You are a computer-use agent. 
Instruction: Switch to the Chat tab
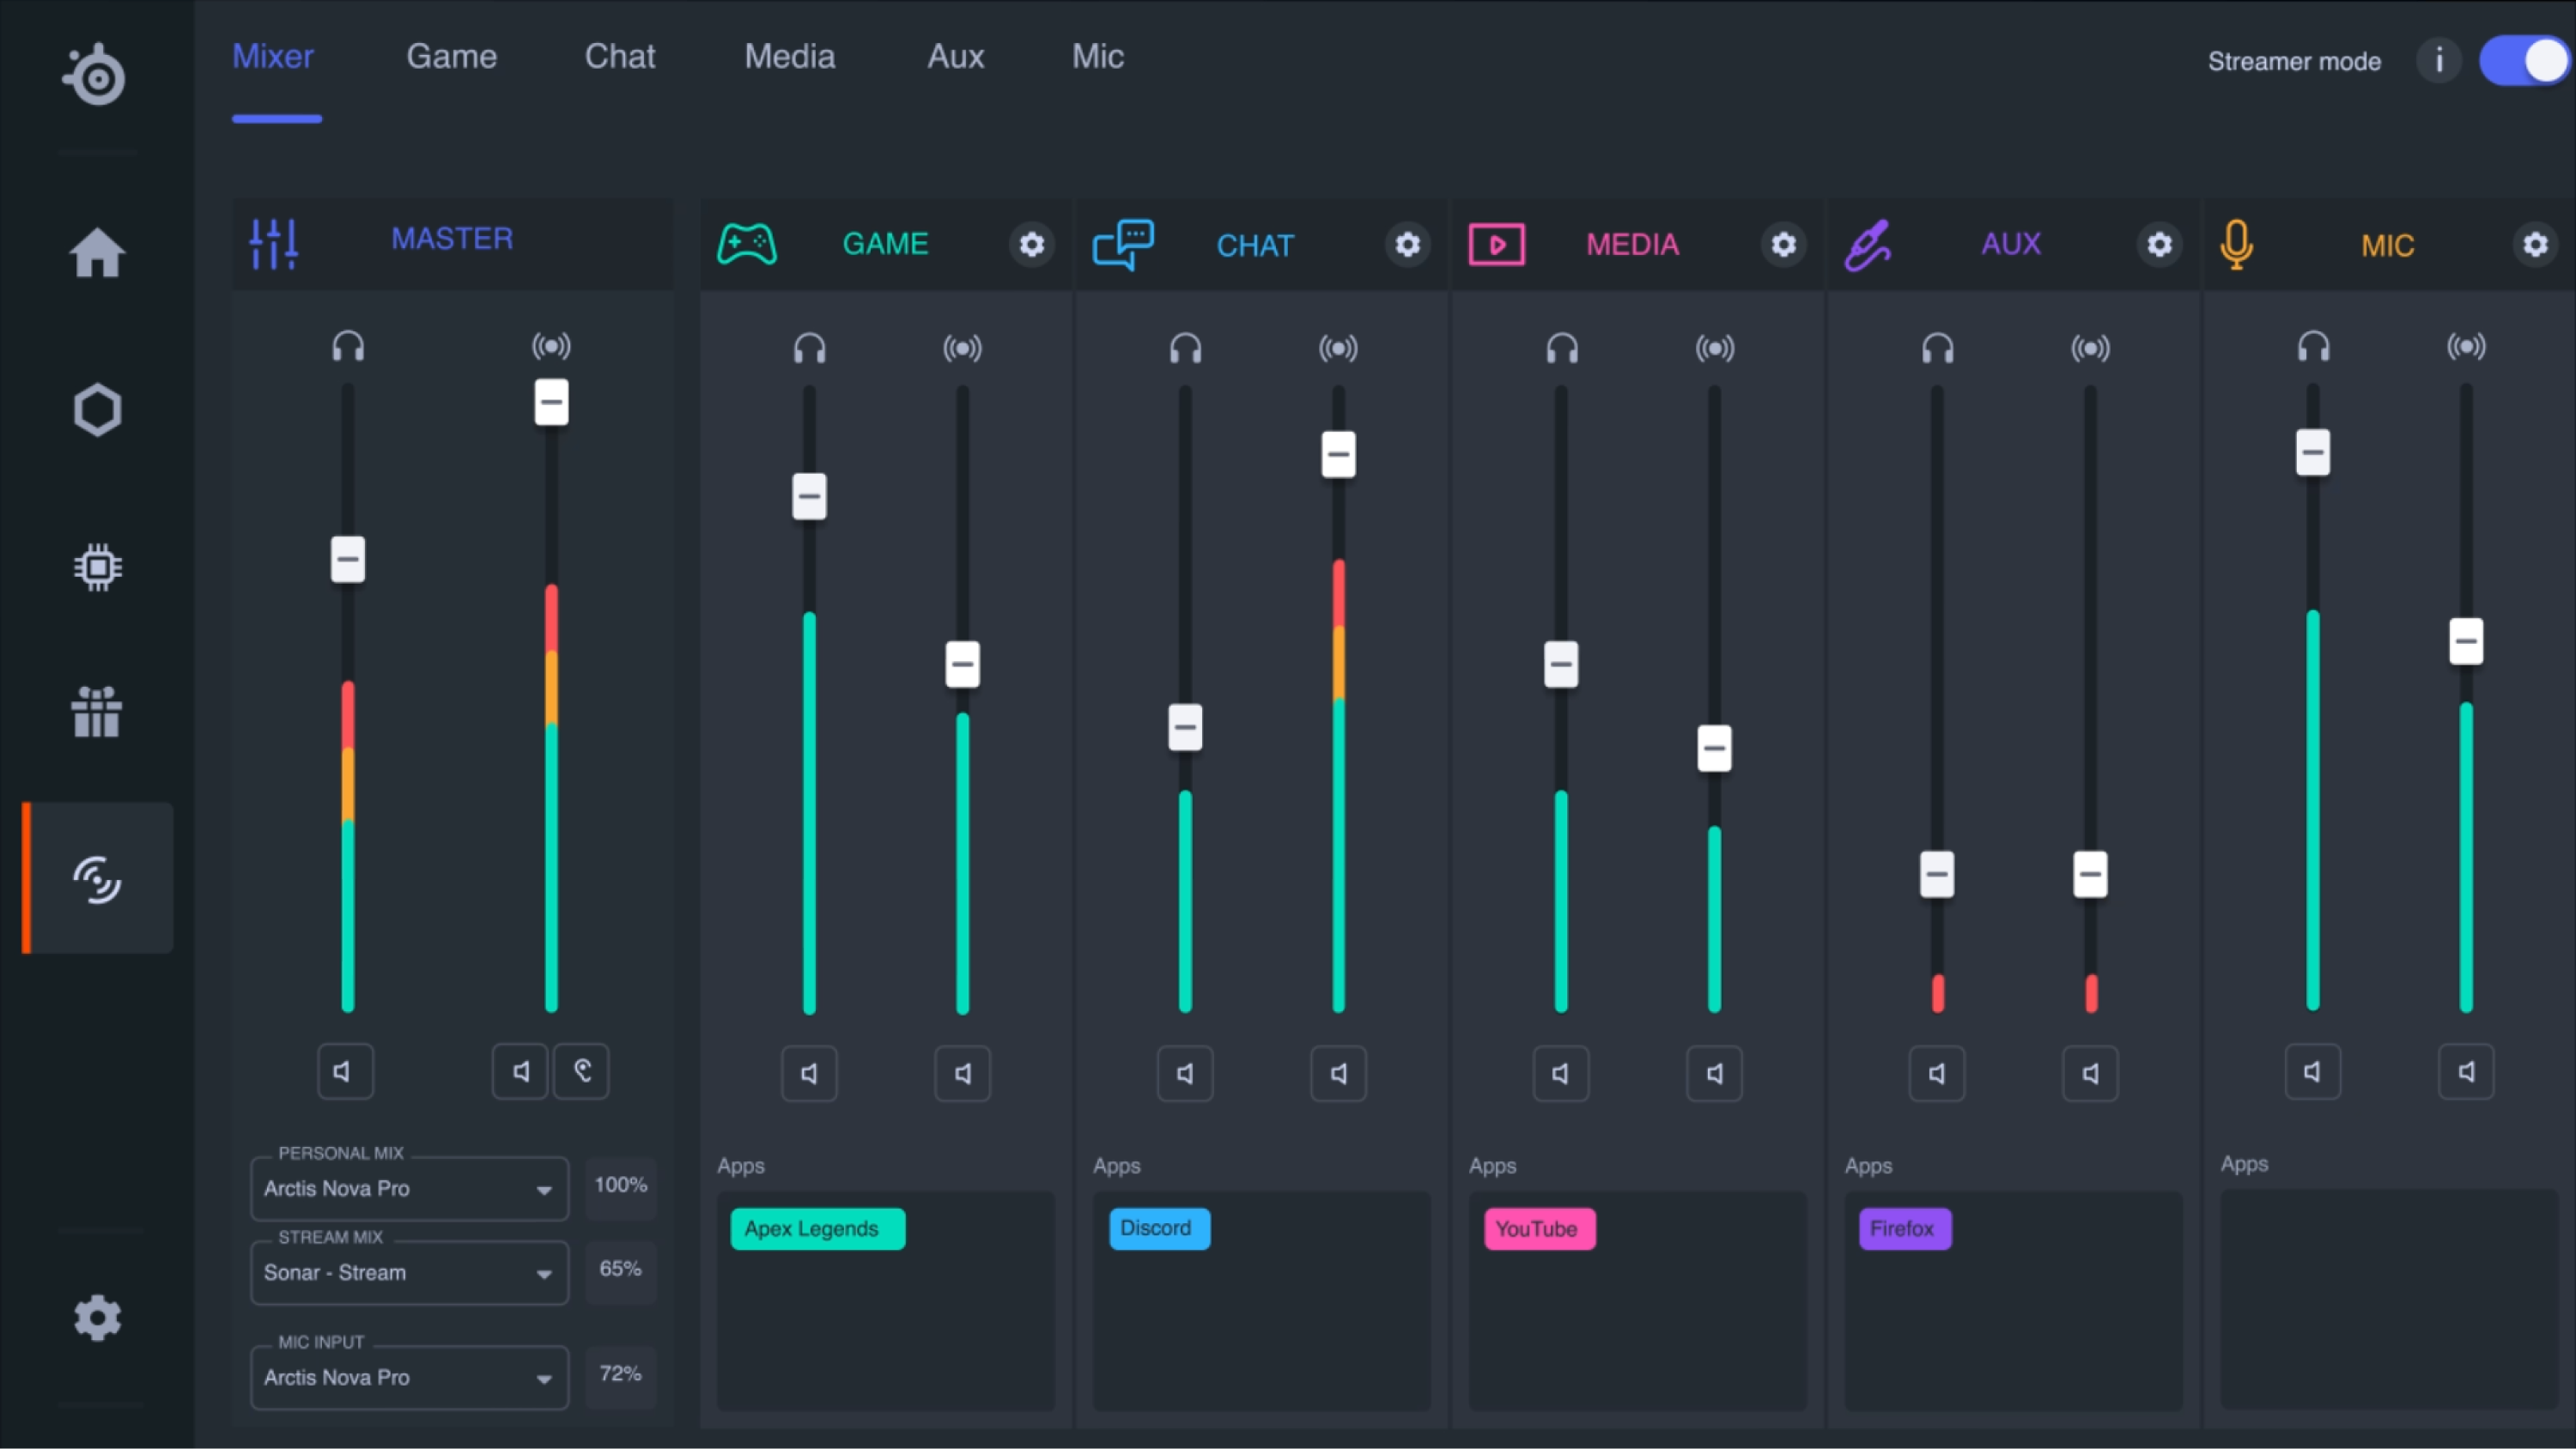point(620,57)
